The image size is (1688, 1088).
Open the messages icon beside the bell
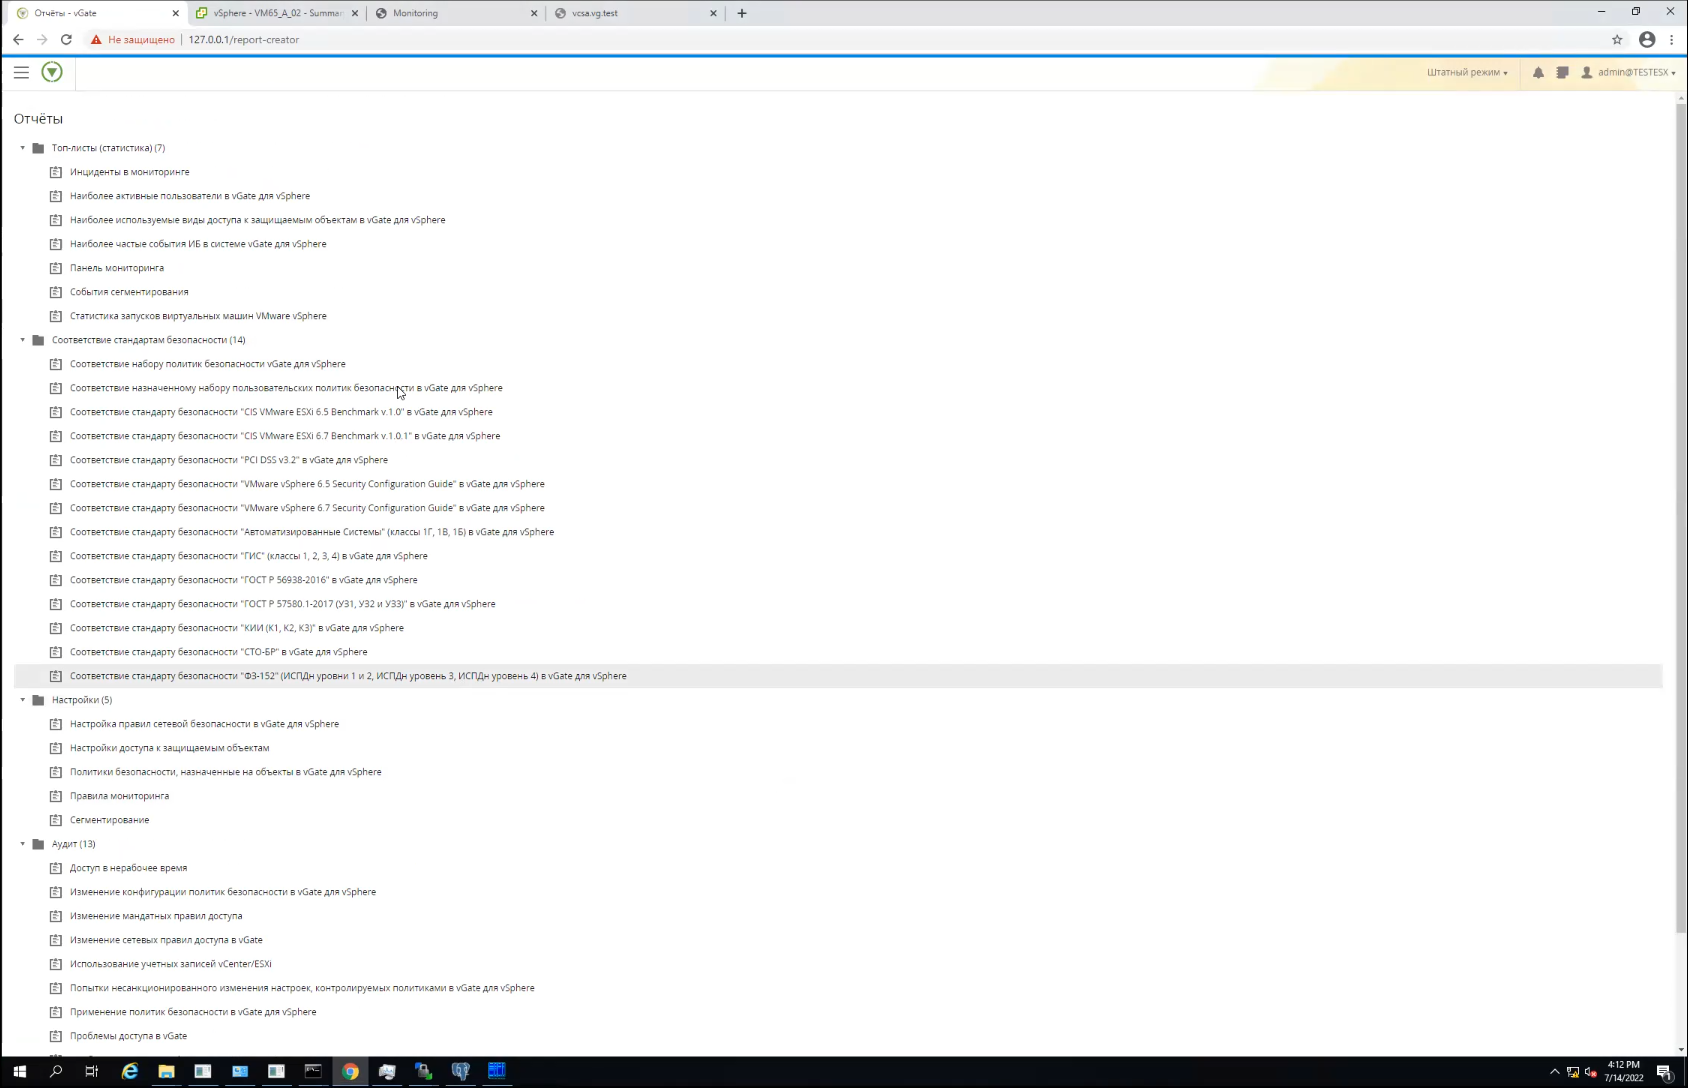(1562, 72)
